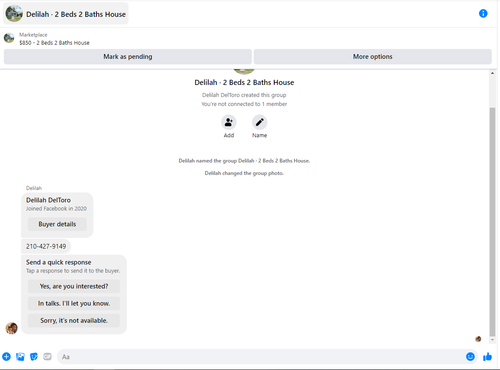Send 'Yes, are you interested?' response
Viewport: 500px width, 370px height.
[74, 286]
